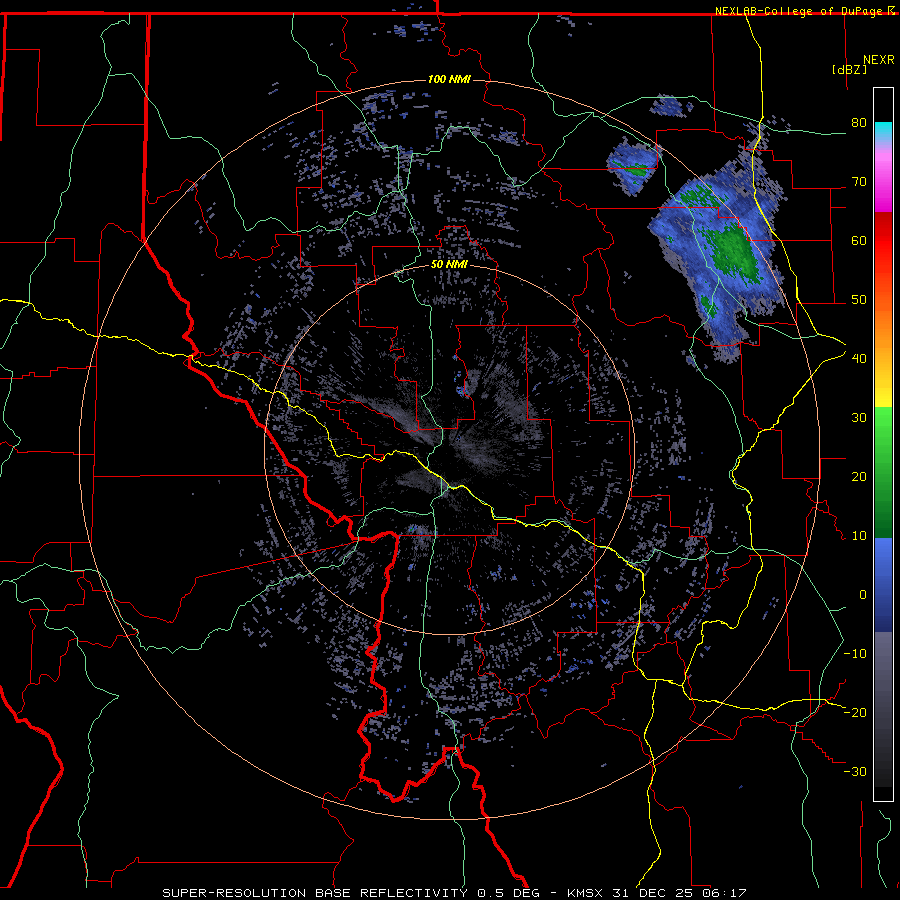Image resolution: width=900 pixels, height=900 pixels.
Task: Click the -20 dBZ scale value
Action: [855, 712]
